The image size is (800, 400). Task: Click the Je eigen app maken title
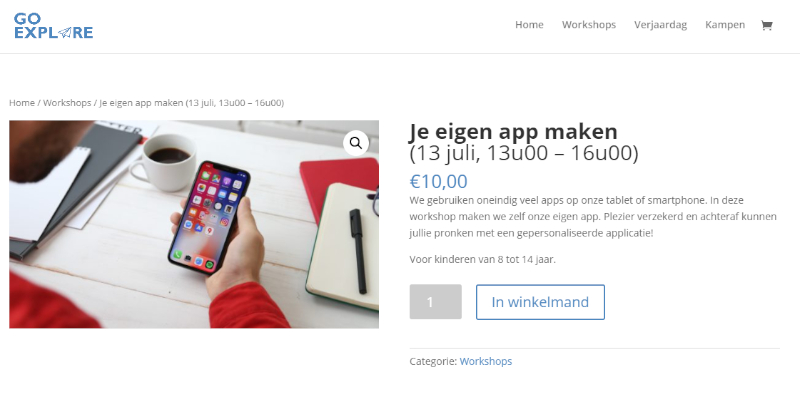[x=513, y=131]
